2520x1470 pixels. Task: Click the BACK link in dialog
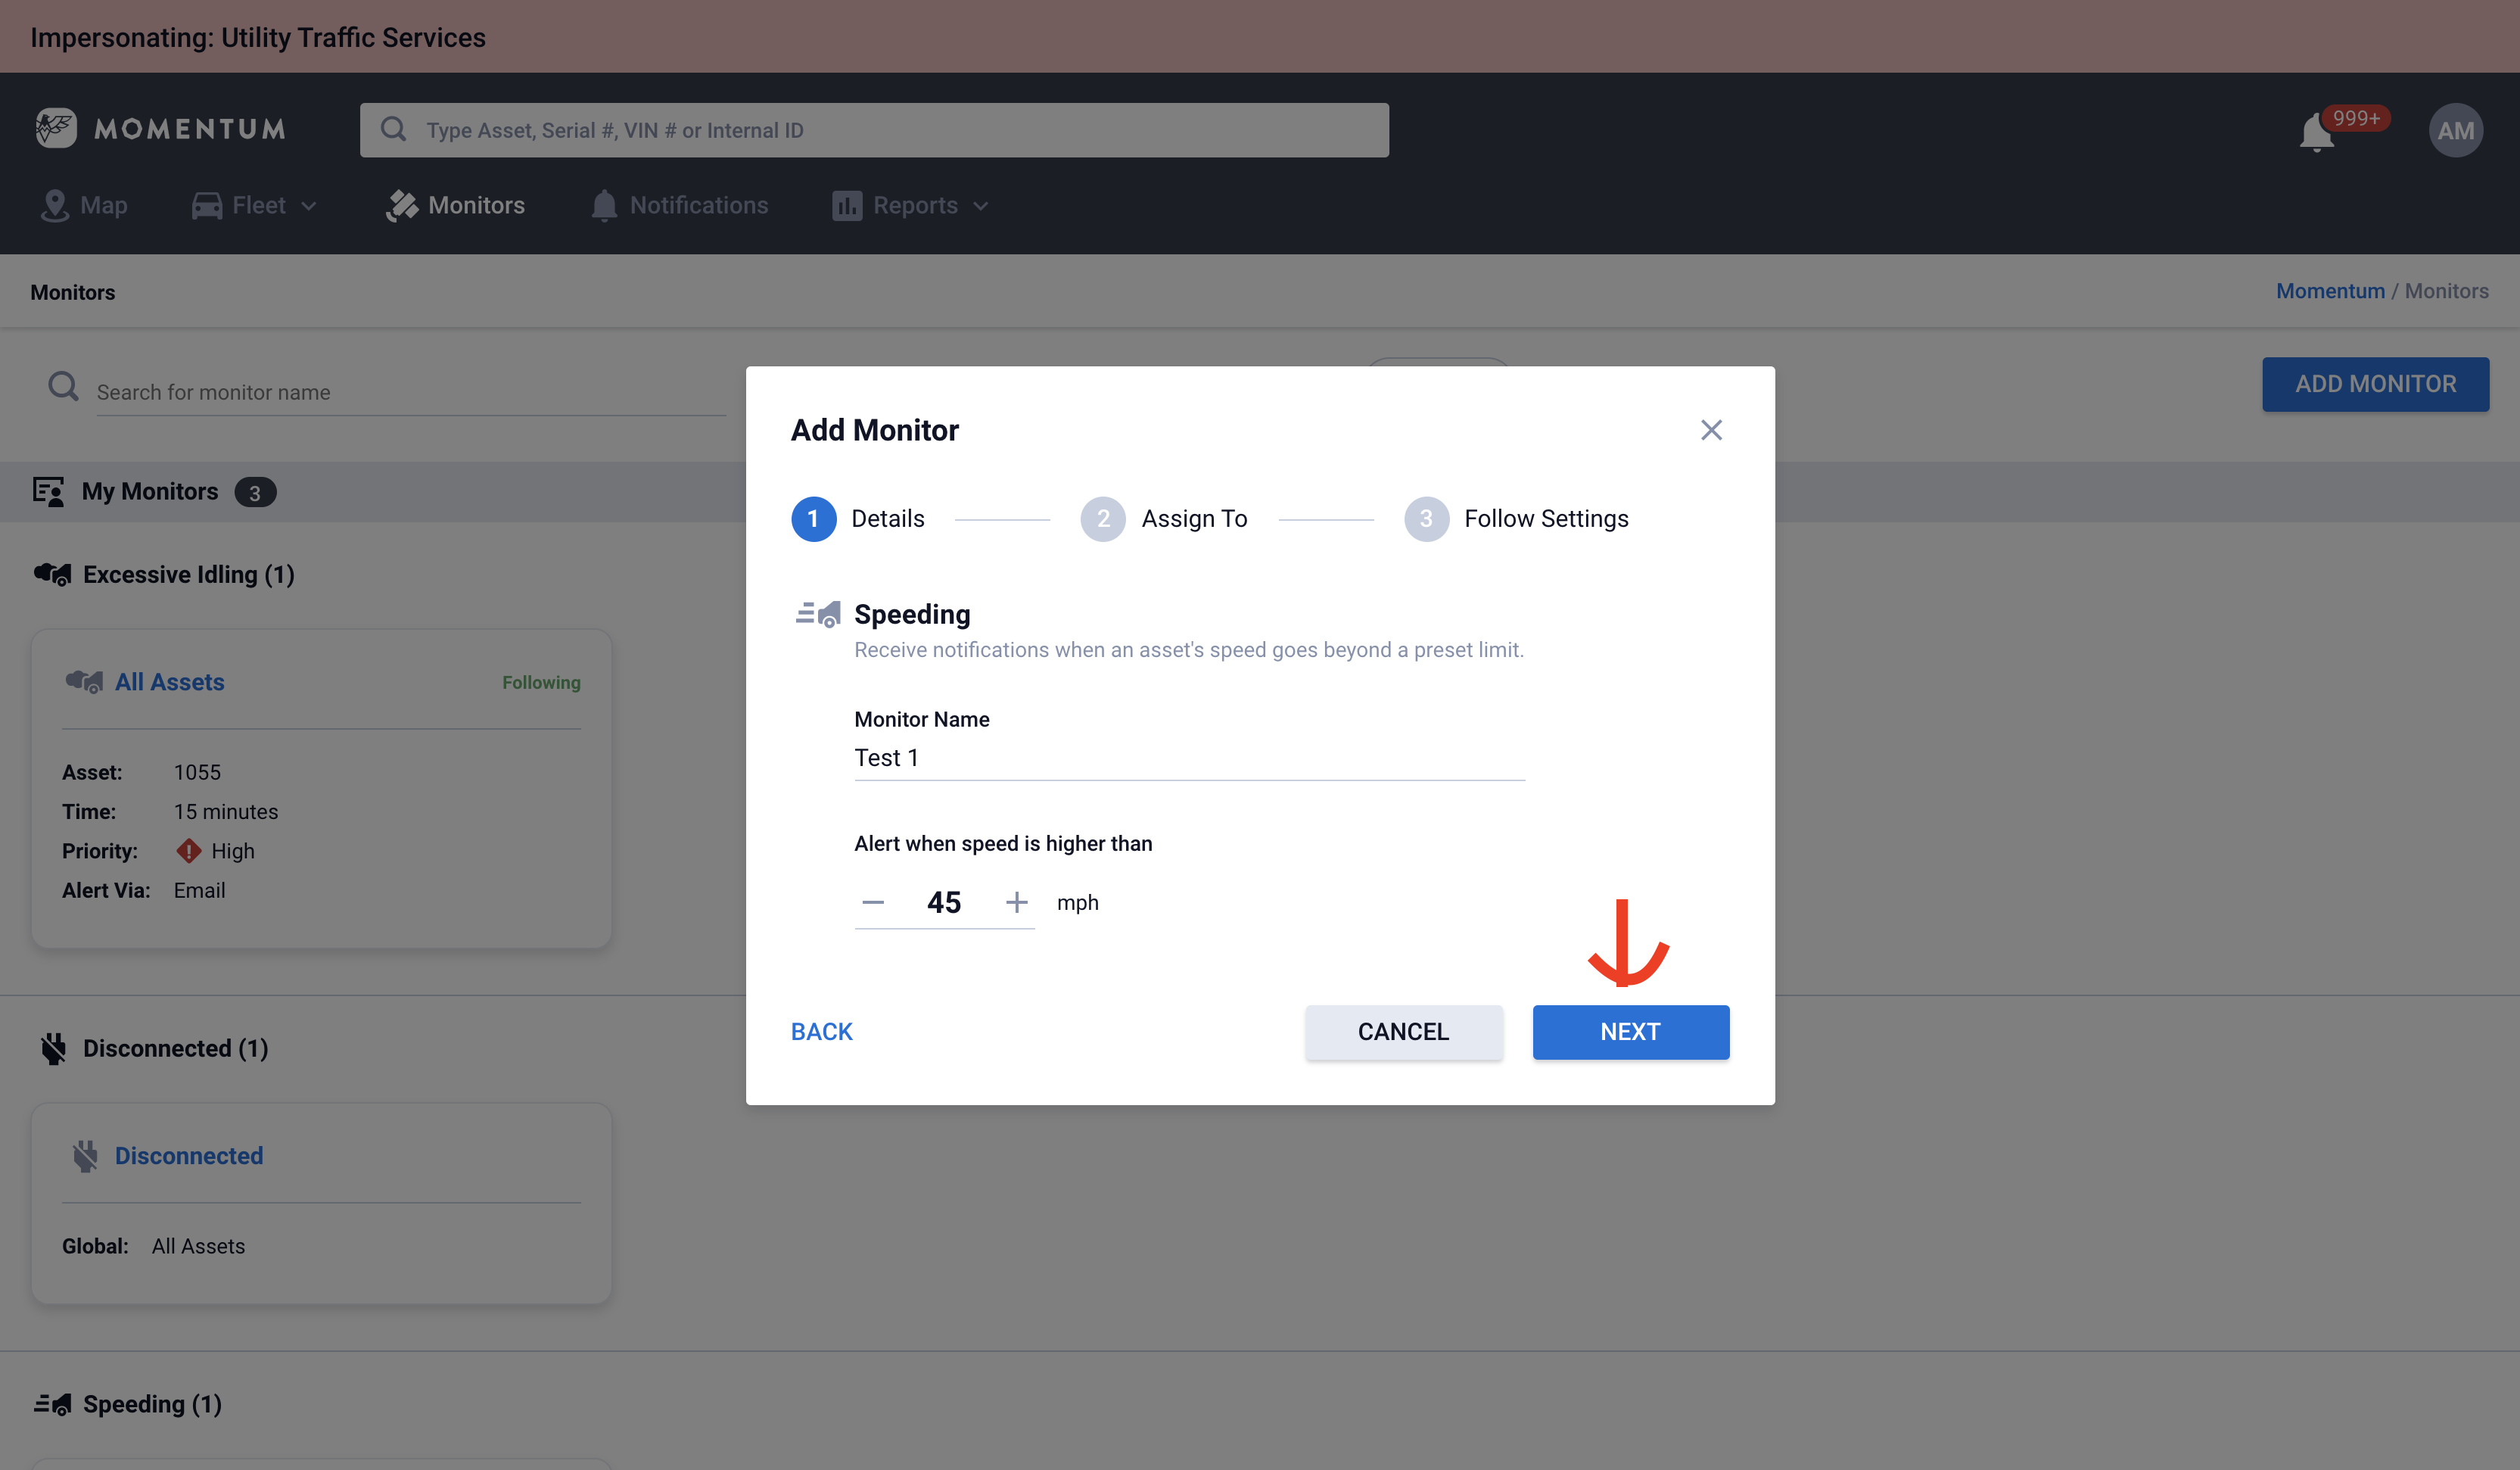tap(821, 1031)
